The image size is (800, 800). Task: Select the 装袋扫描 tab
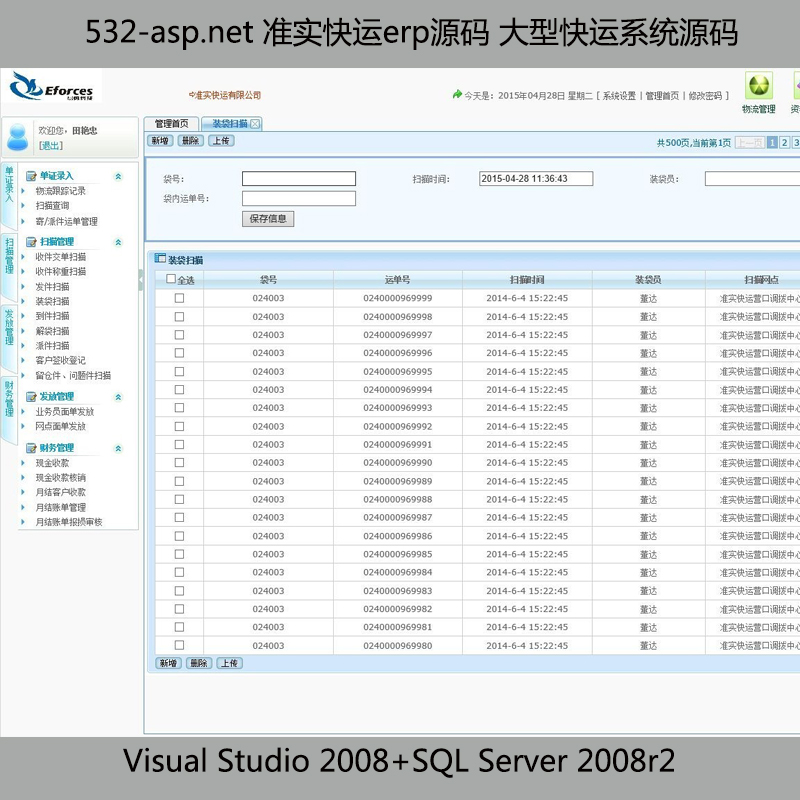(230, 124)
